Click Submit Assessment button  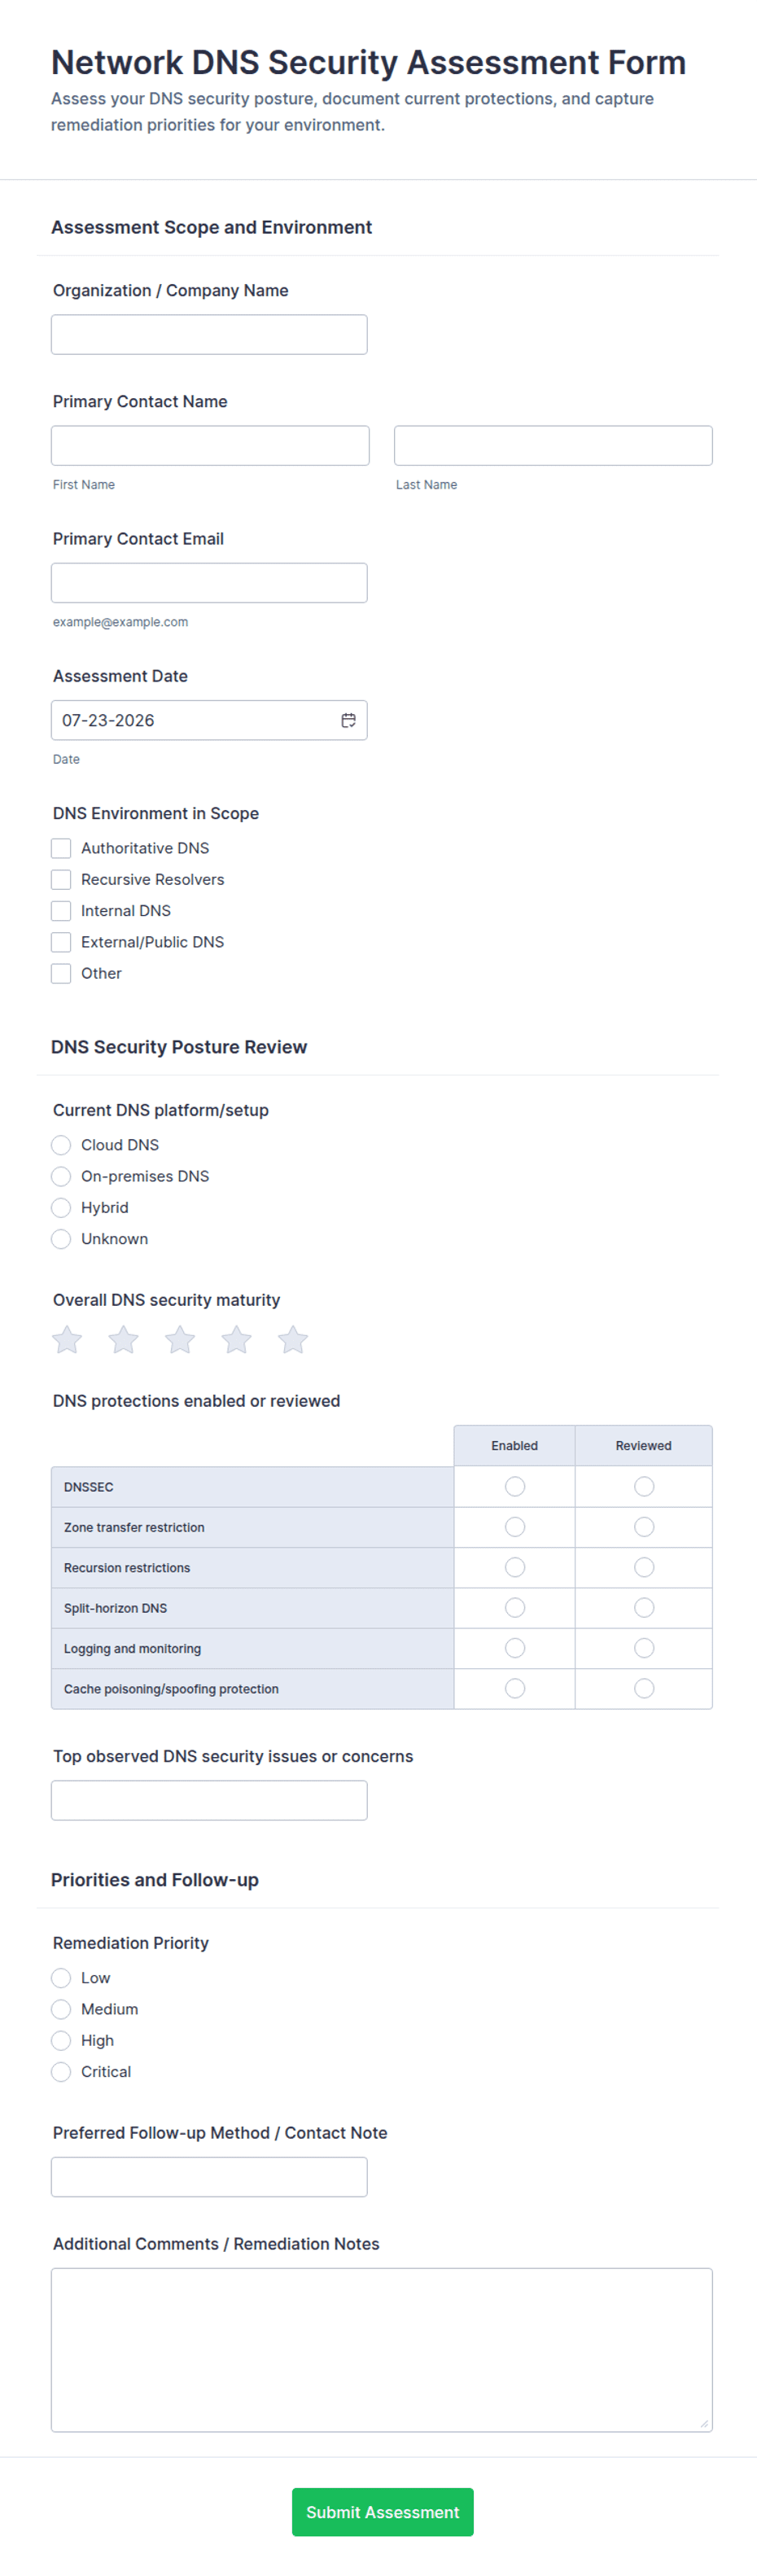coord(382,2512)
